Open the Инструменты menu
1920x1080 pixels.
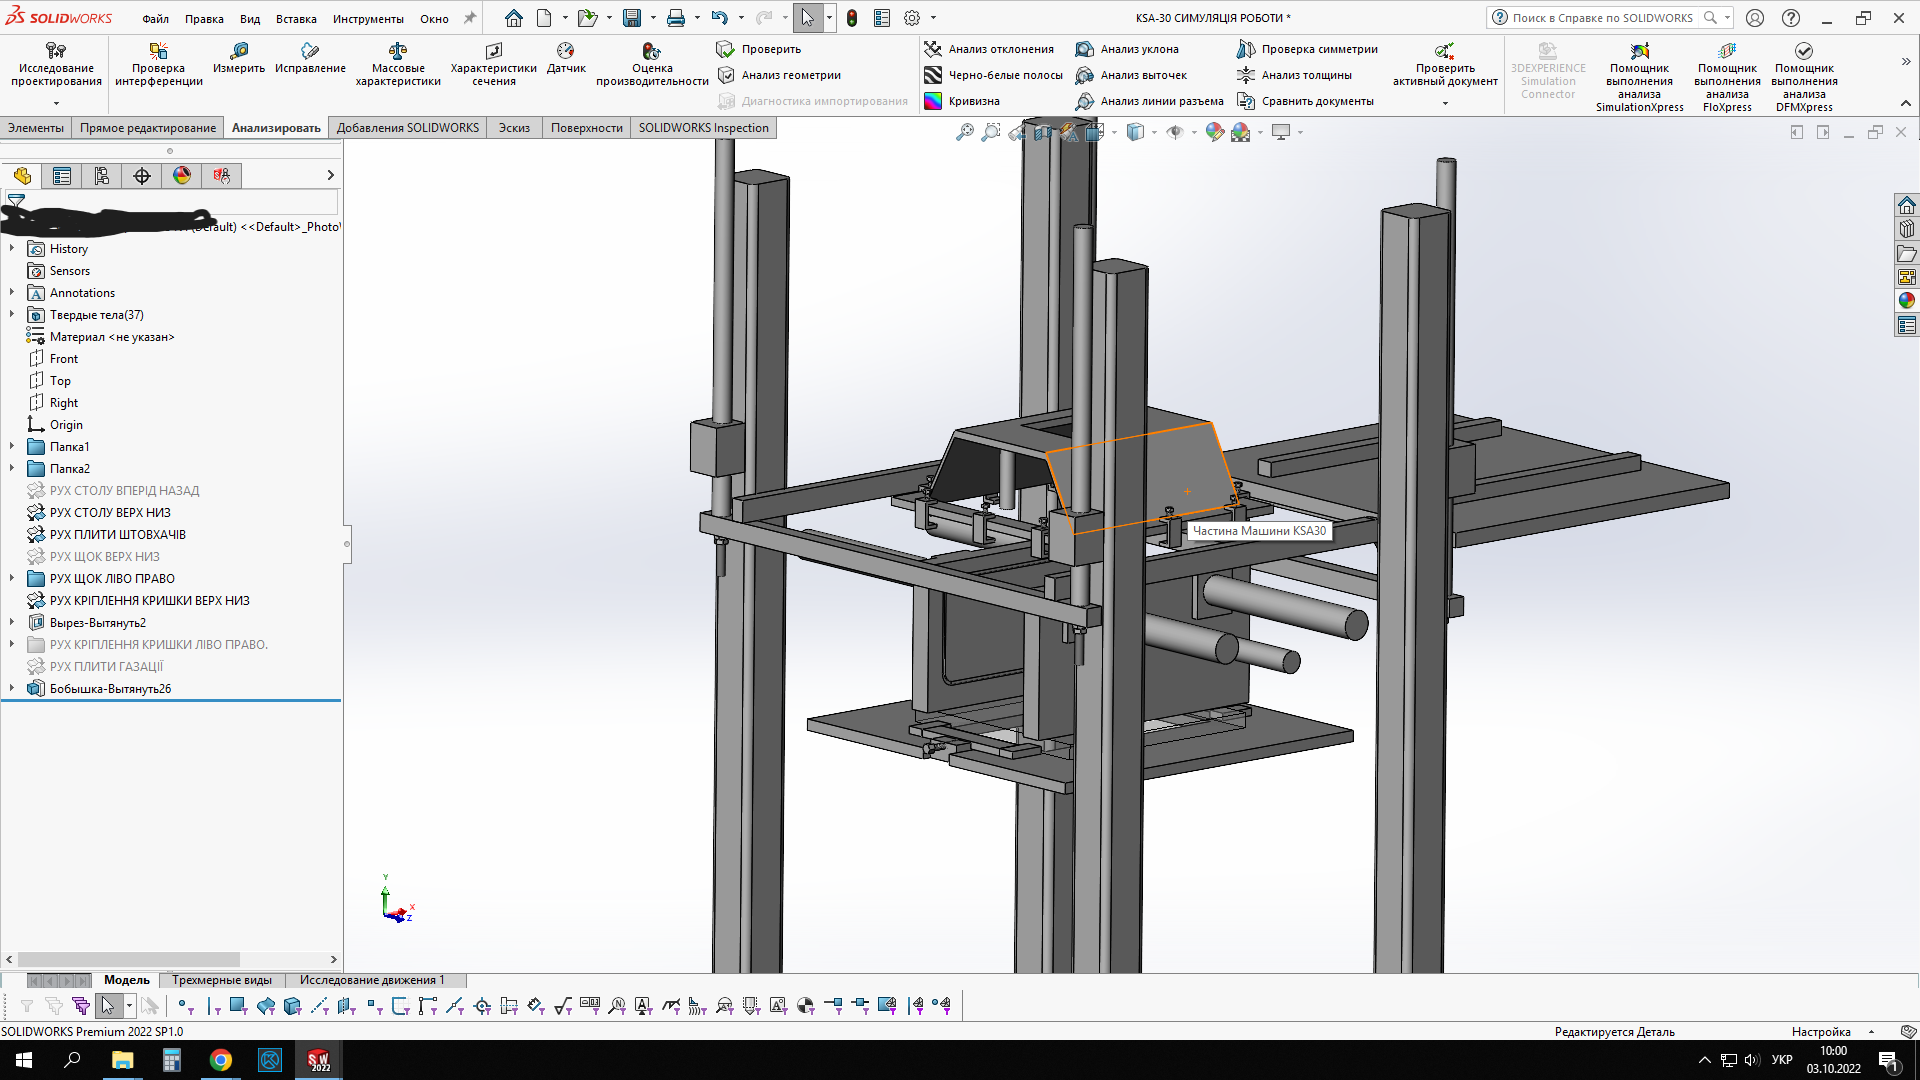click(x=368, y=19)
